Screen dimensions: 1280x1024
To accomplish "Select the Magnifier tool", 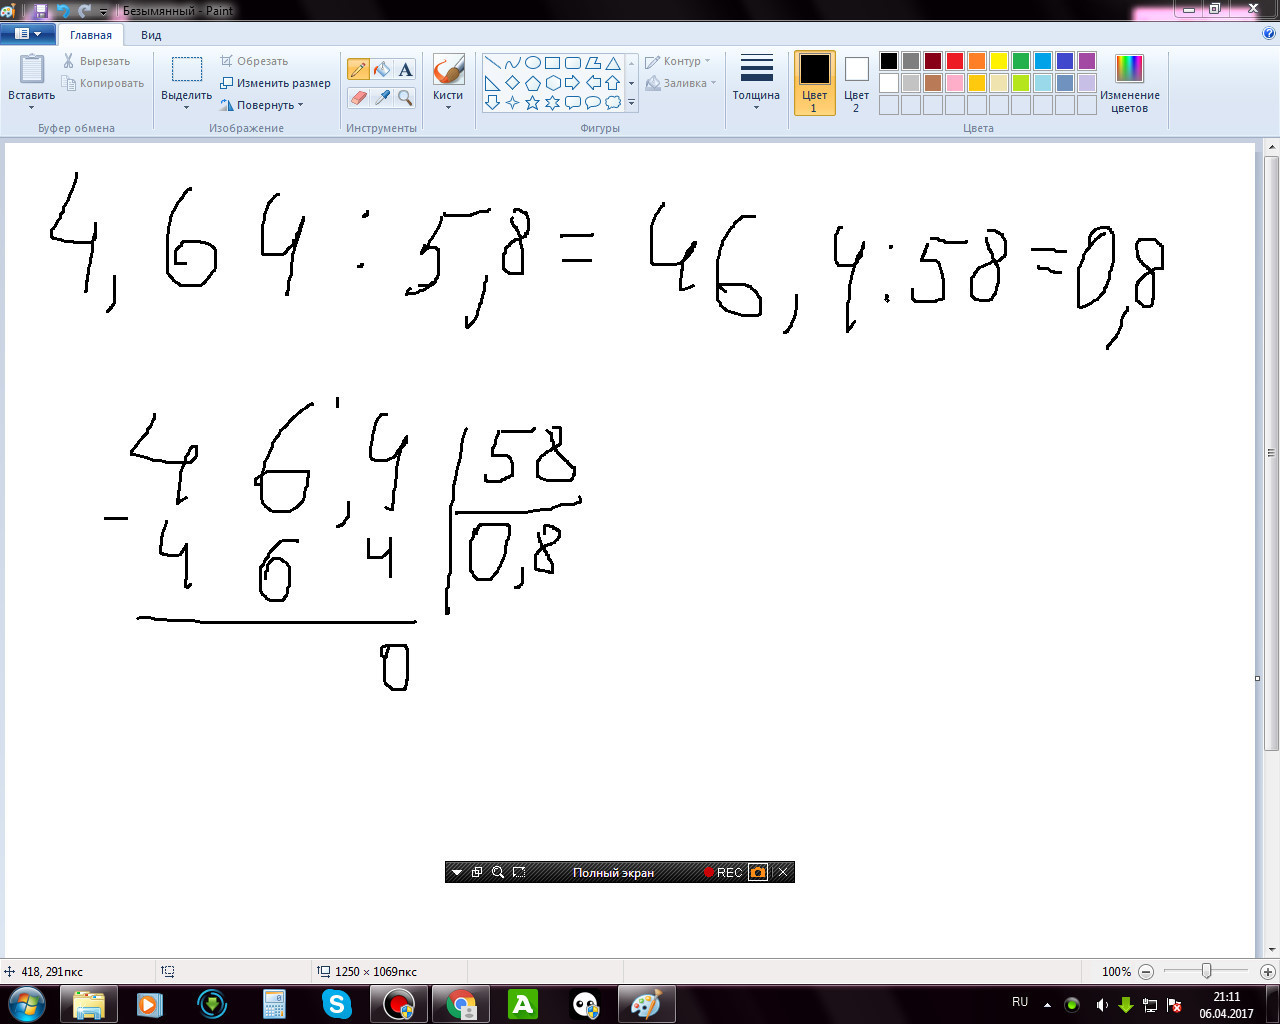I will (x=405, y=97).
